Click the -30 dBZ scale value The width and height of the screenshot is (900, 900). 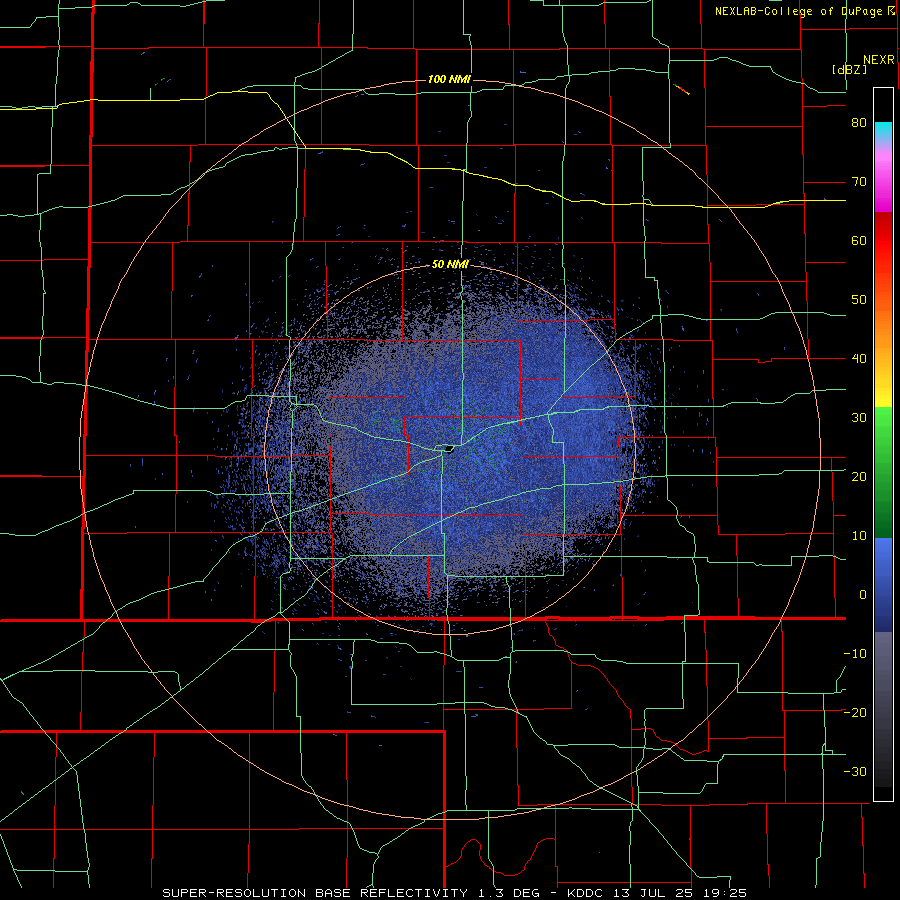click(x=855, y=771)
